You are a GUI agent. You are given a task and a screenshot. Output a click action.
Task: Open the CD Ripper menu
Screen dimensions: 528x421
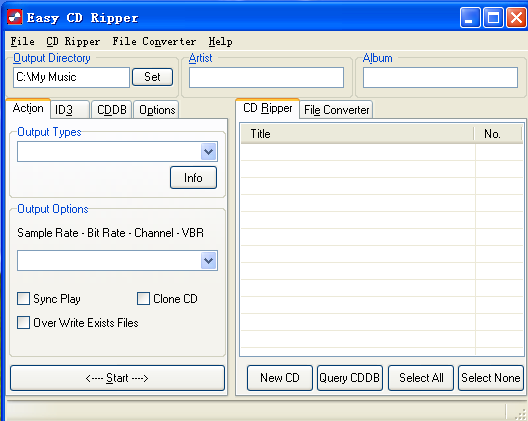pos(73,42)
